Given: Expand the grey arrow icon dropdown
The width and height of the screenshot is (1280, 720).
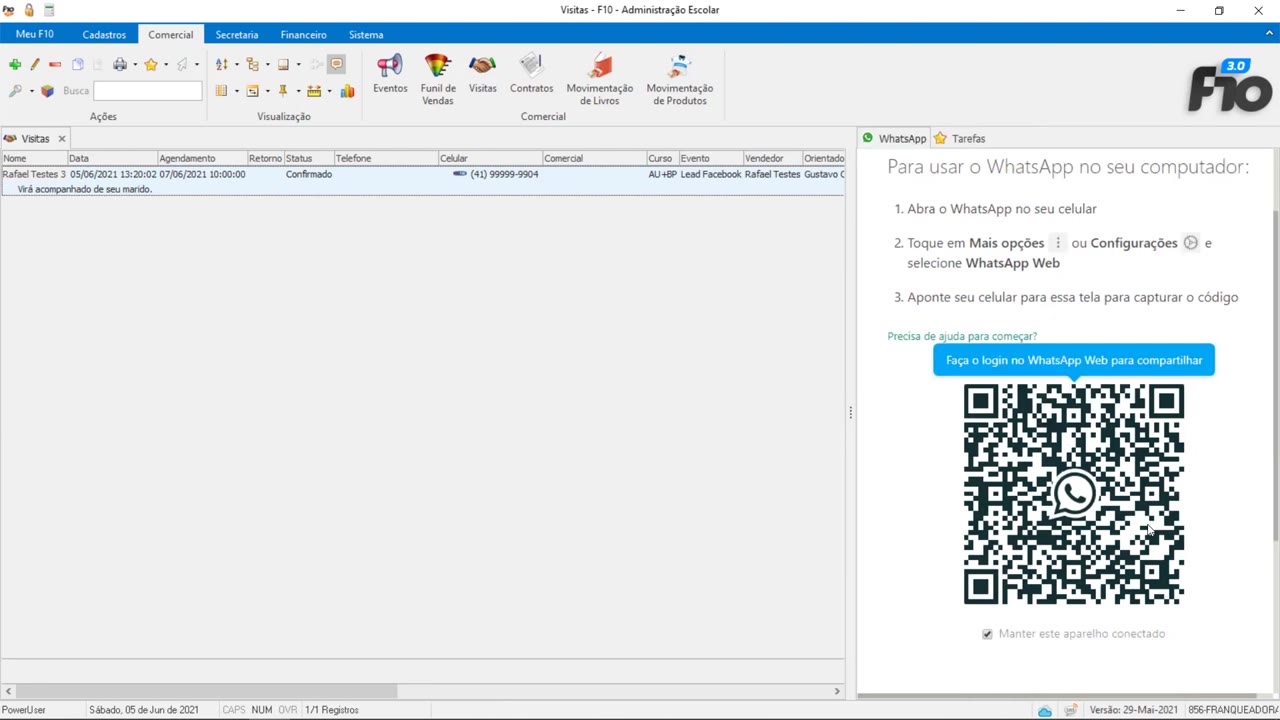Looking at the screenshot, I should click(197, 64).
